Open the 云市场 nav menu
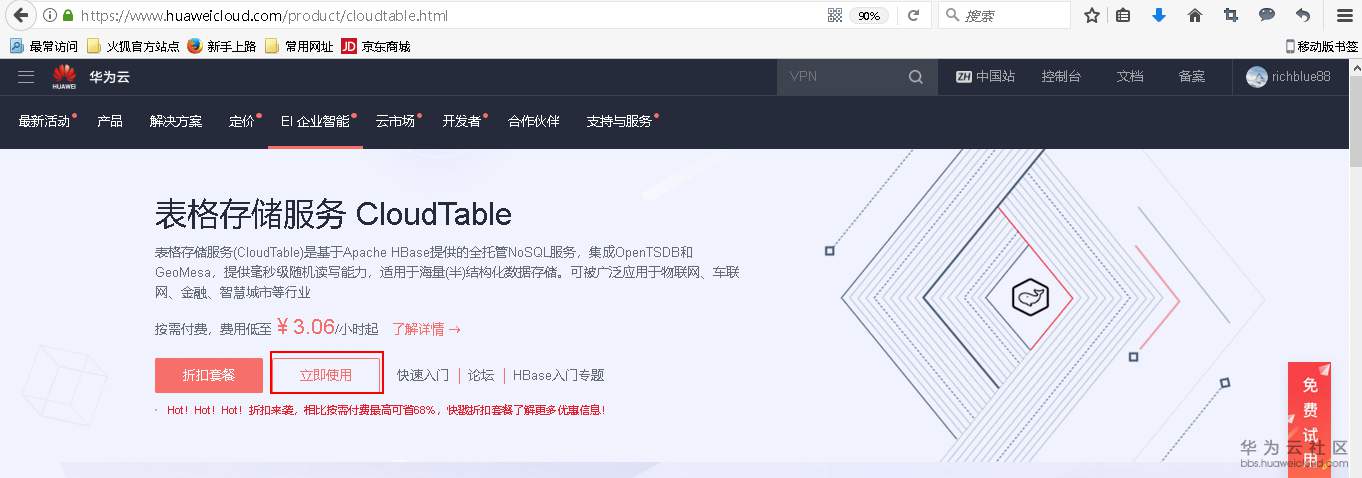Image resolution: width=1362 pixels, height=478 pixels. point(395,121)
